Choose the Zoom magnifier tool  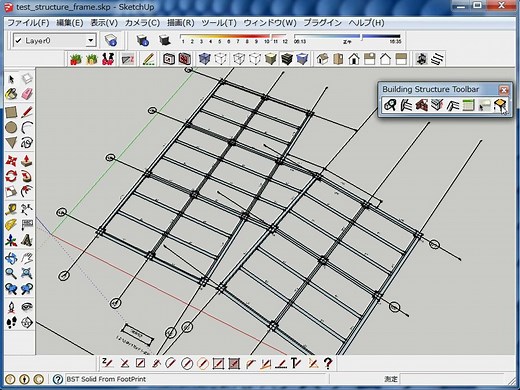[11, 274]
